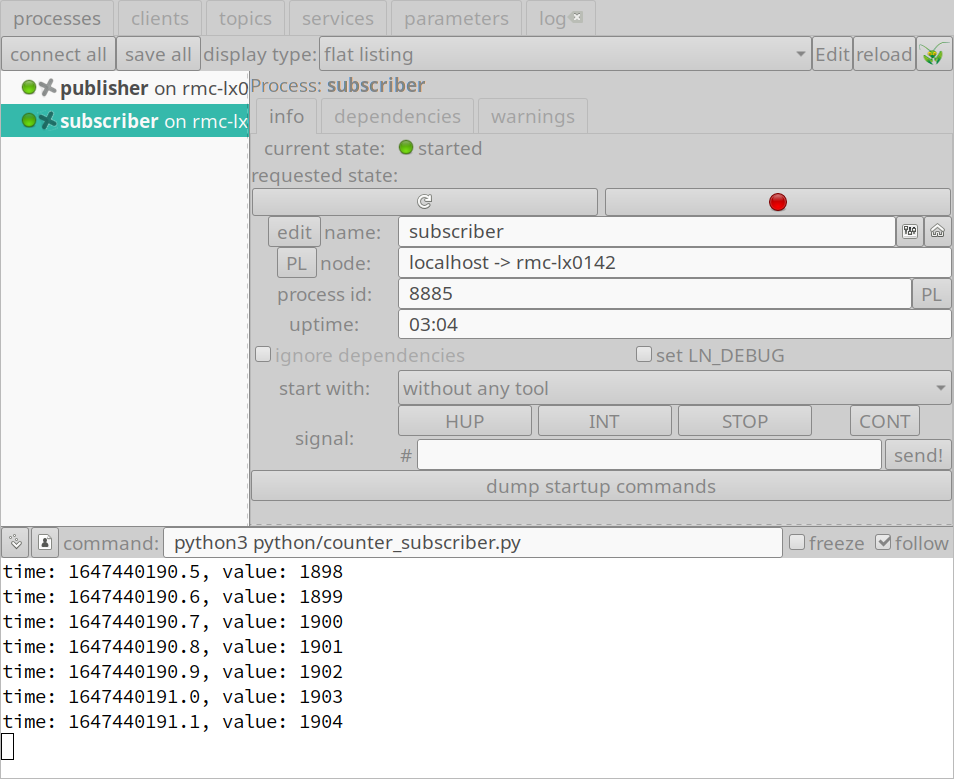This screenshot has width=954, height=779.
Task: Click the icon button at the left of command row
Action: pyautogui.click(x=16, y=542)
